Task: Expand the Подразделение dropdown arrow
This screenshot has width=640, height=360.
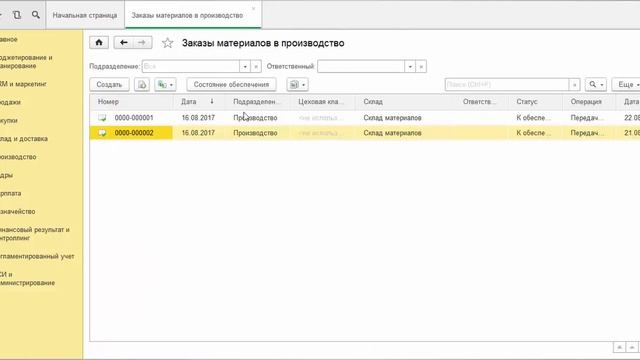Action: [245, 67]
